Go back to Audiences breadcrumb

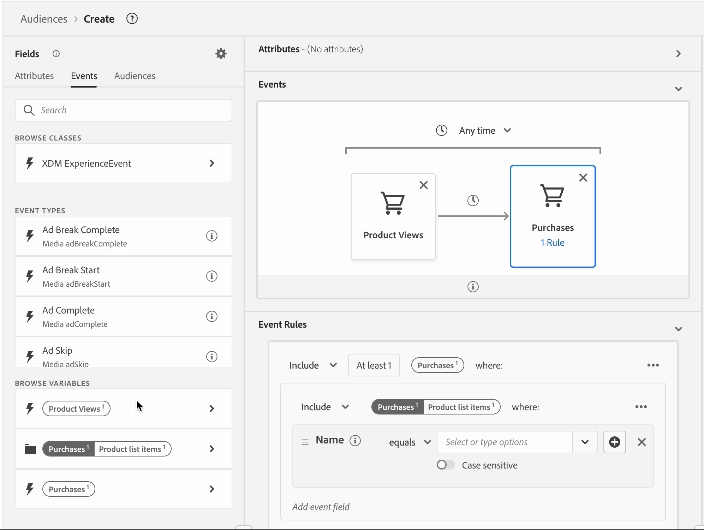[44, 19]
